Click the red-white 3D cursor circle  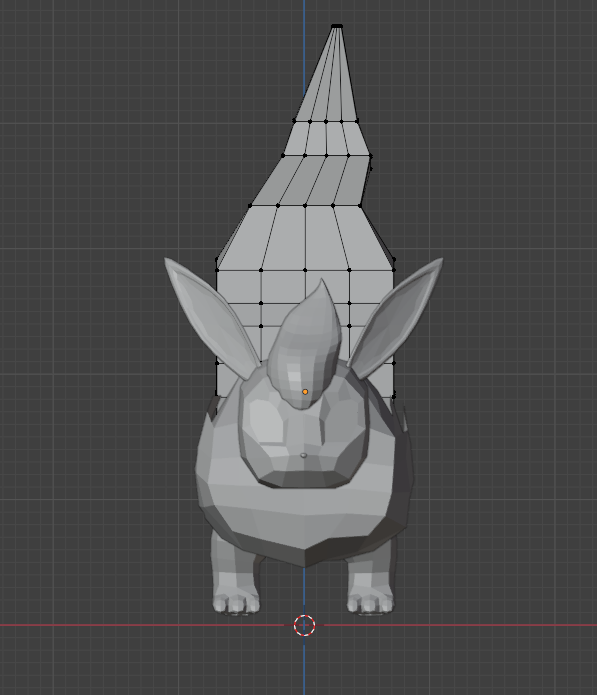304,625
